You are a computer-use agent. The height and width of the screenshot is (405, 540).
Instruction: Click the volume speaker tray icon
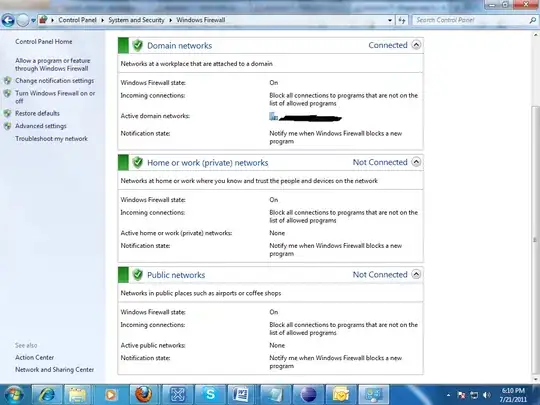pos(487,395)
